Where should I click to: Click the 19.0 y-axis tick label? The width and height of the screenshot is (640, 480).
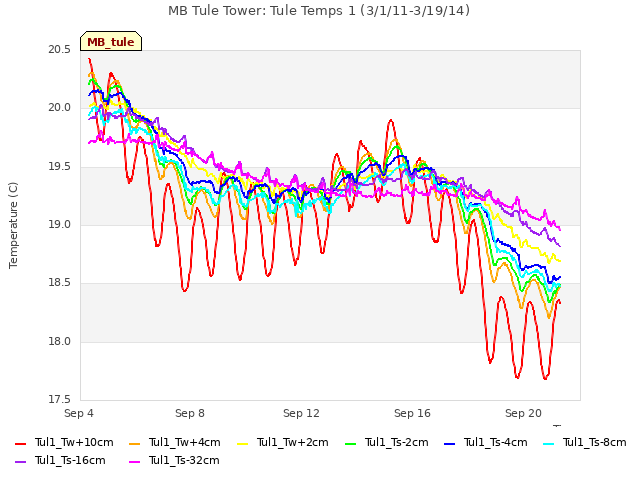[x=59, y=224]
